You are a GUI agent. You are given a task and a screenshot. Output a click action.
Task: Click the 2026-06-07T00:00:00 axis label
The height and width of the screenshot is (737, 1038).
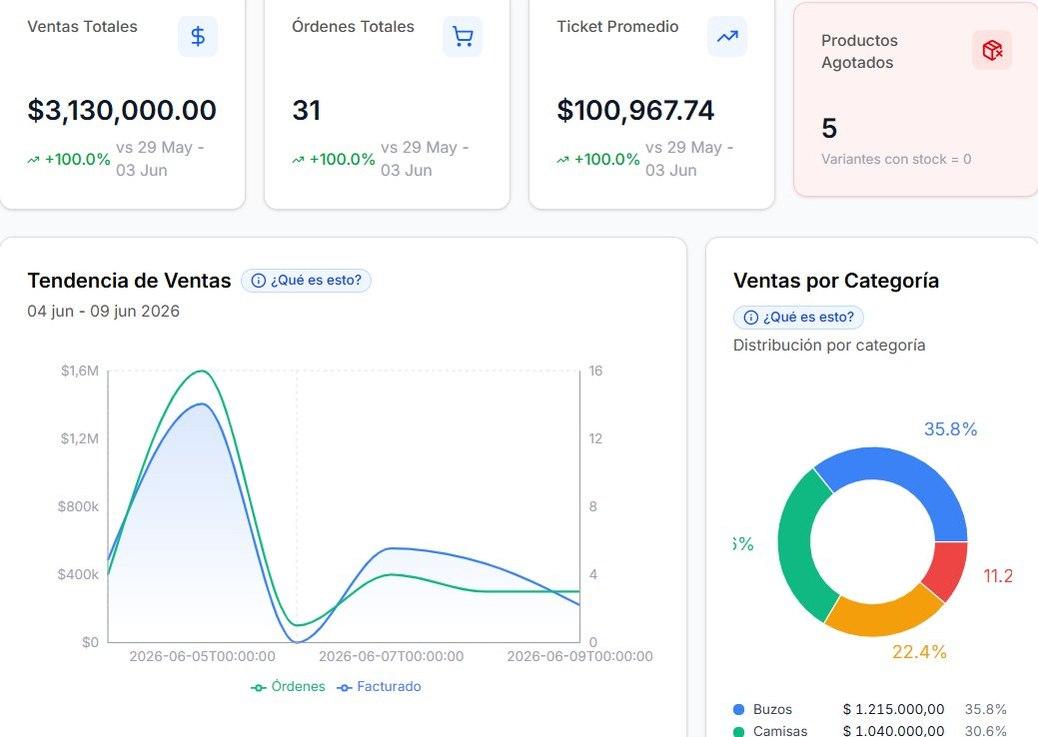(x=391, y=656)
